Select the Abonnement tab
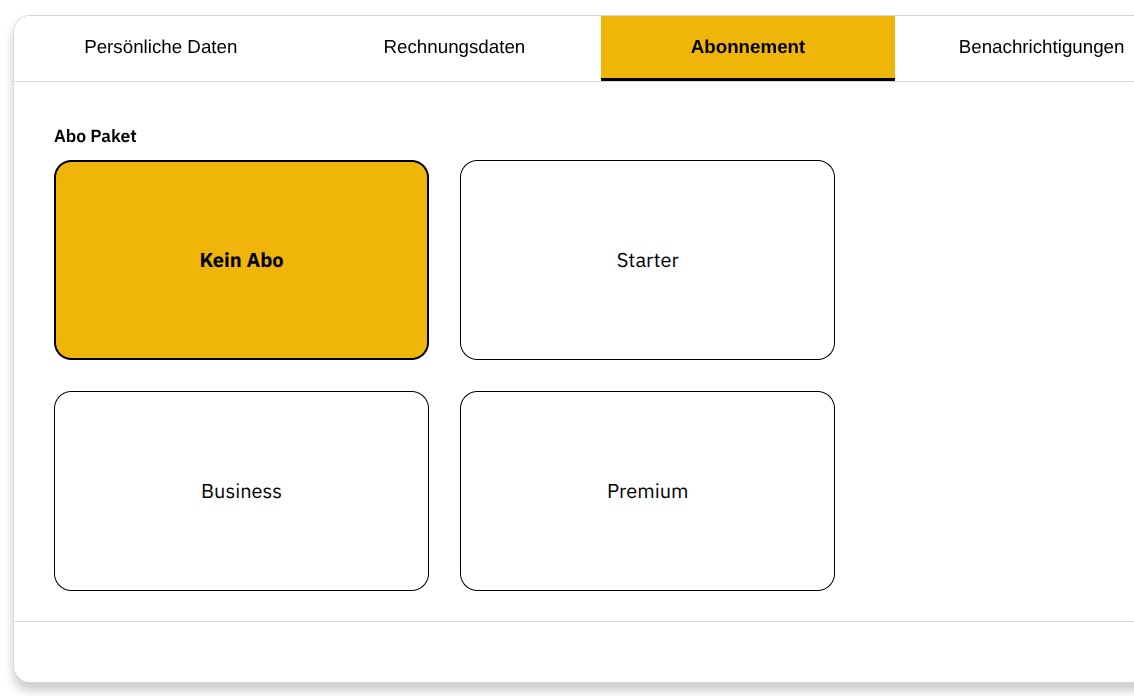The image size is (1134, 696). coord(748,47)
